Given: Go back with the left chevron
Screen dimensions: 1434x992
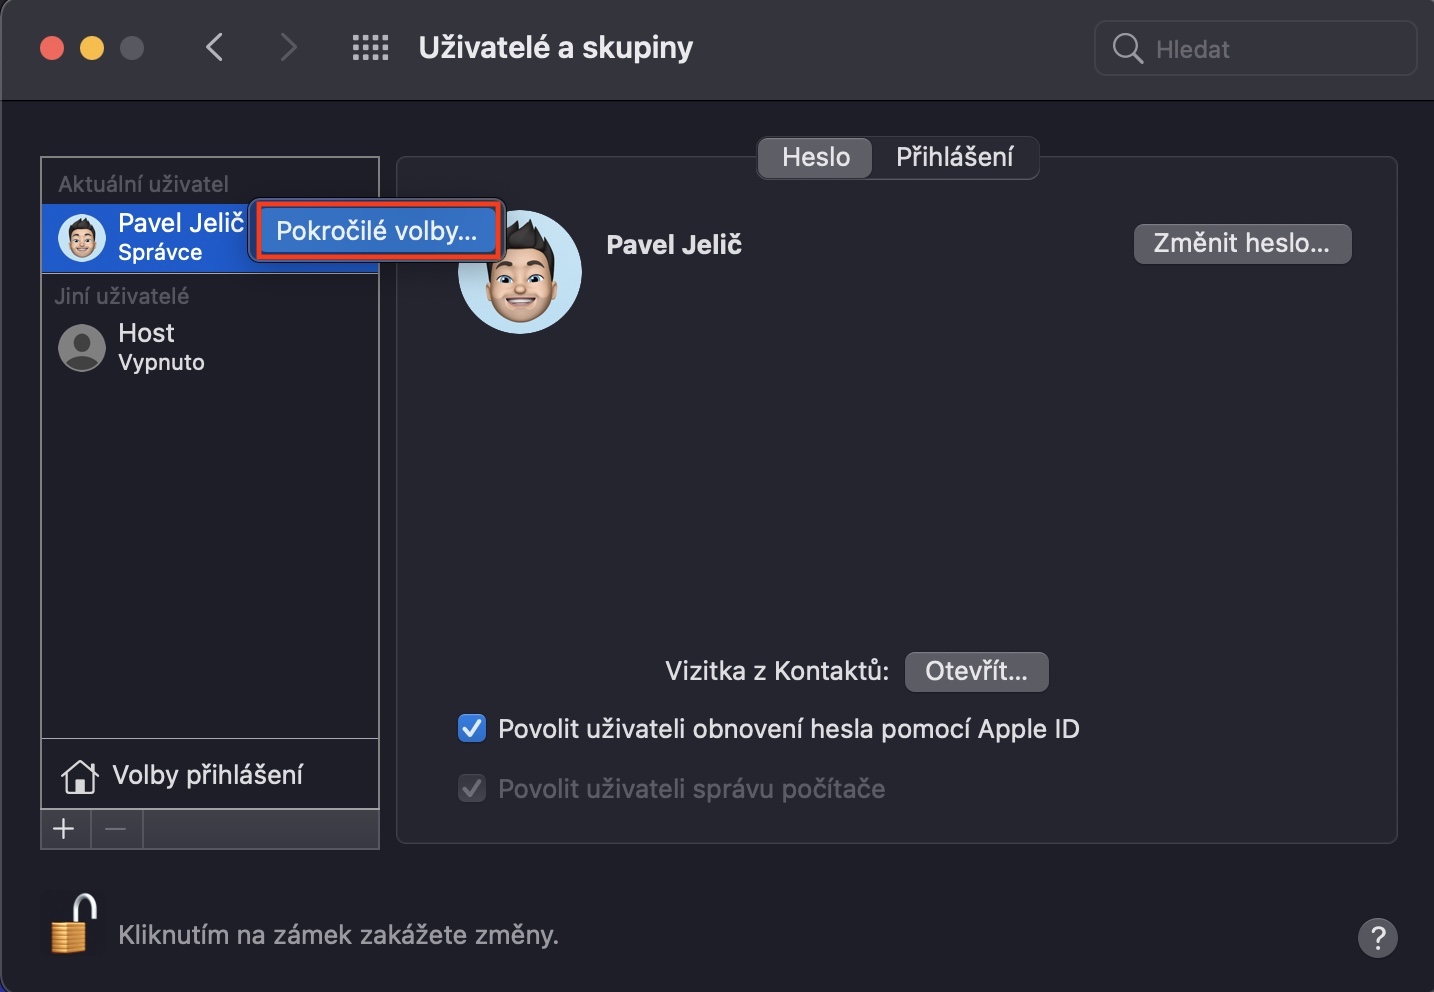Looking at the screenshot, I should [214, 47].
